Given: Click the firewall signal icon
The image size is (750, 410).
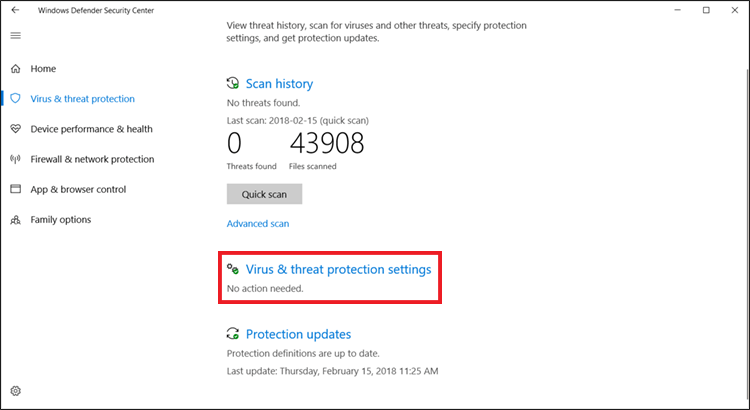Looking at the screenshot, I should [15, 159].
